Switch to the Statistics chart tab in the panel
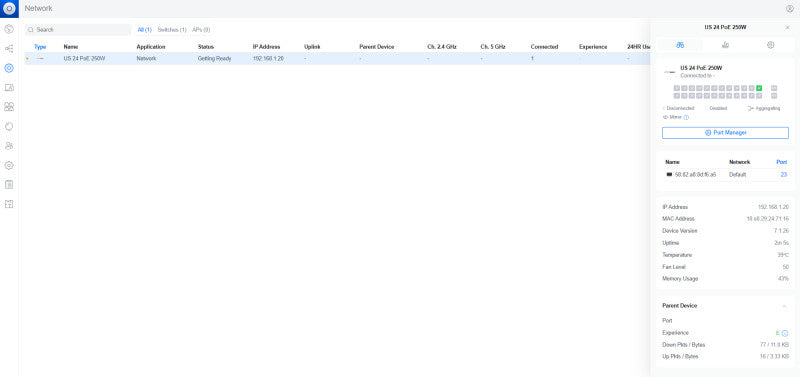This screenshot has width=800, height=377. (x=725, y=45)
